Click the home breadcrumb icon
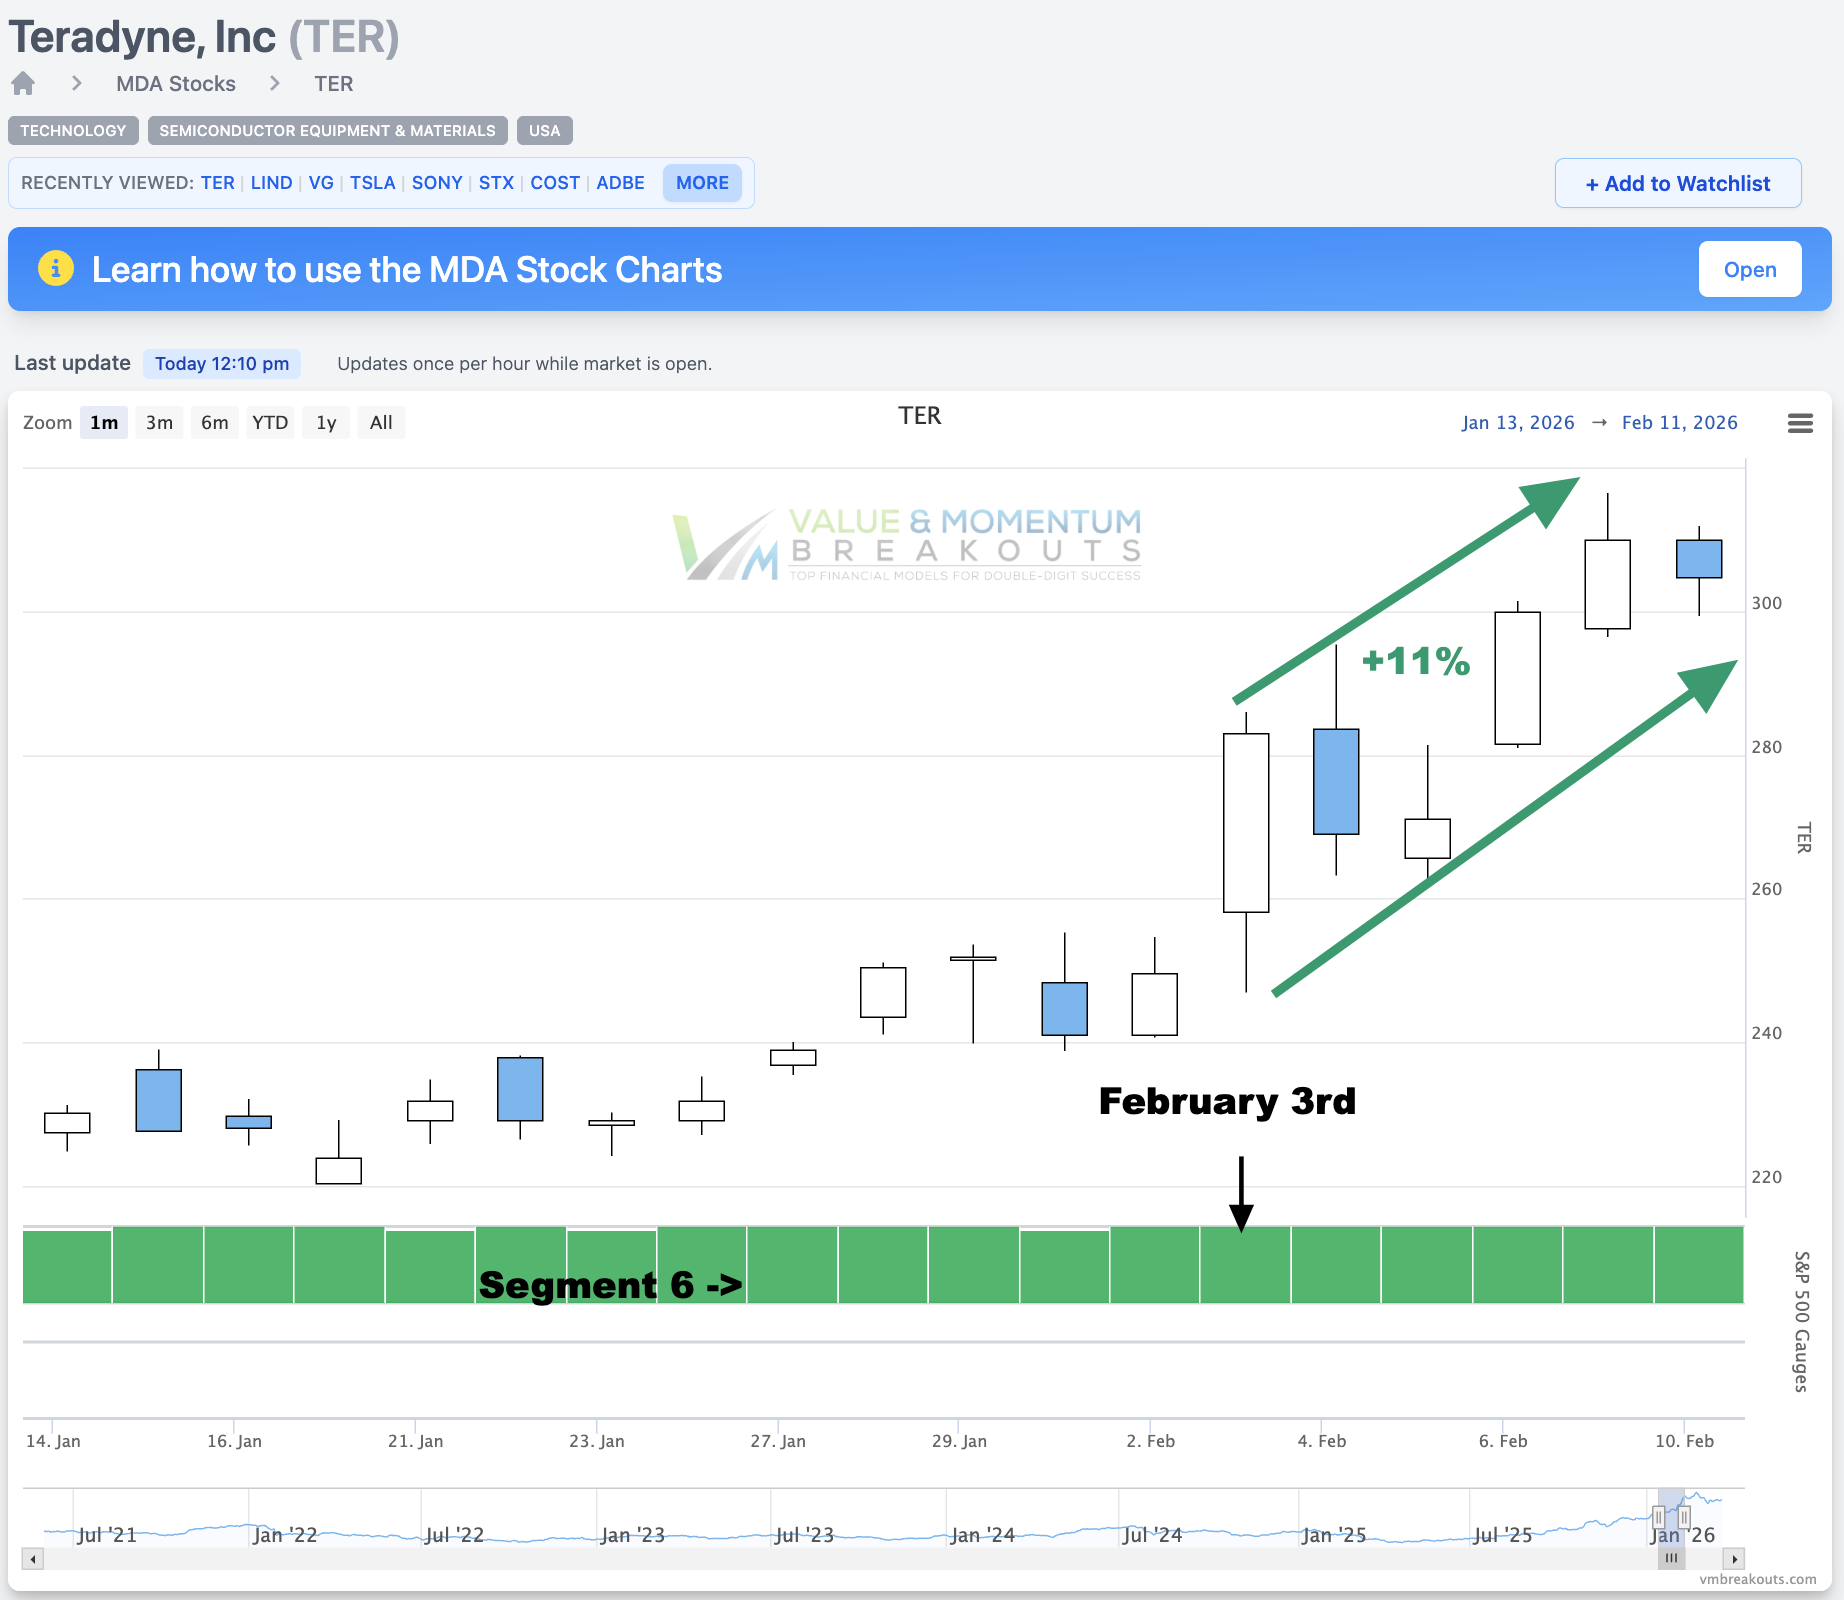Viewport: 1844px width, 1600px height. click(23, 83)
